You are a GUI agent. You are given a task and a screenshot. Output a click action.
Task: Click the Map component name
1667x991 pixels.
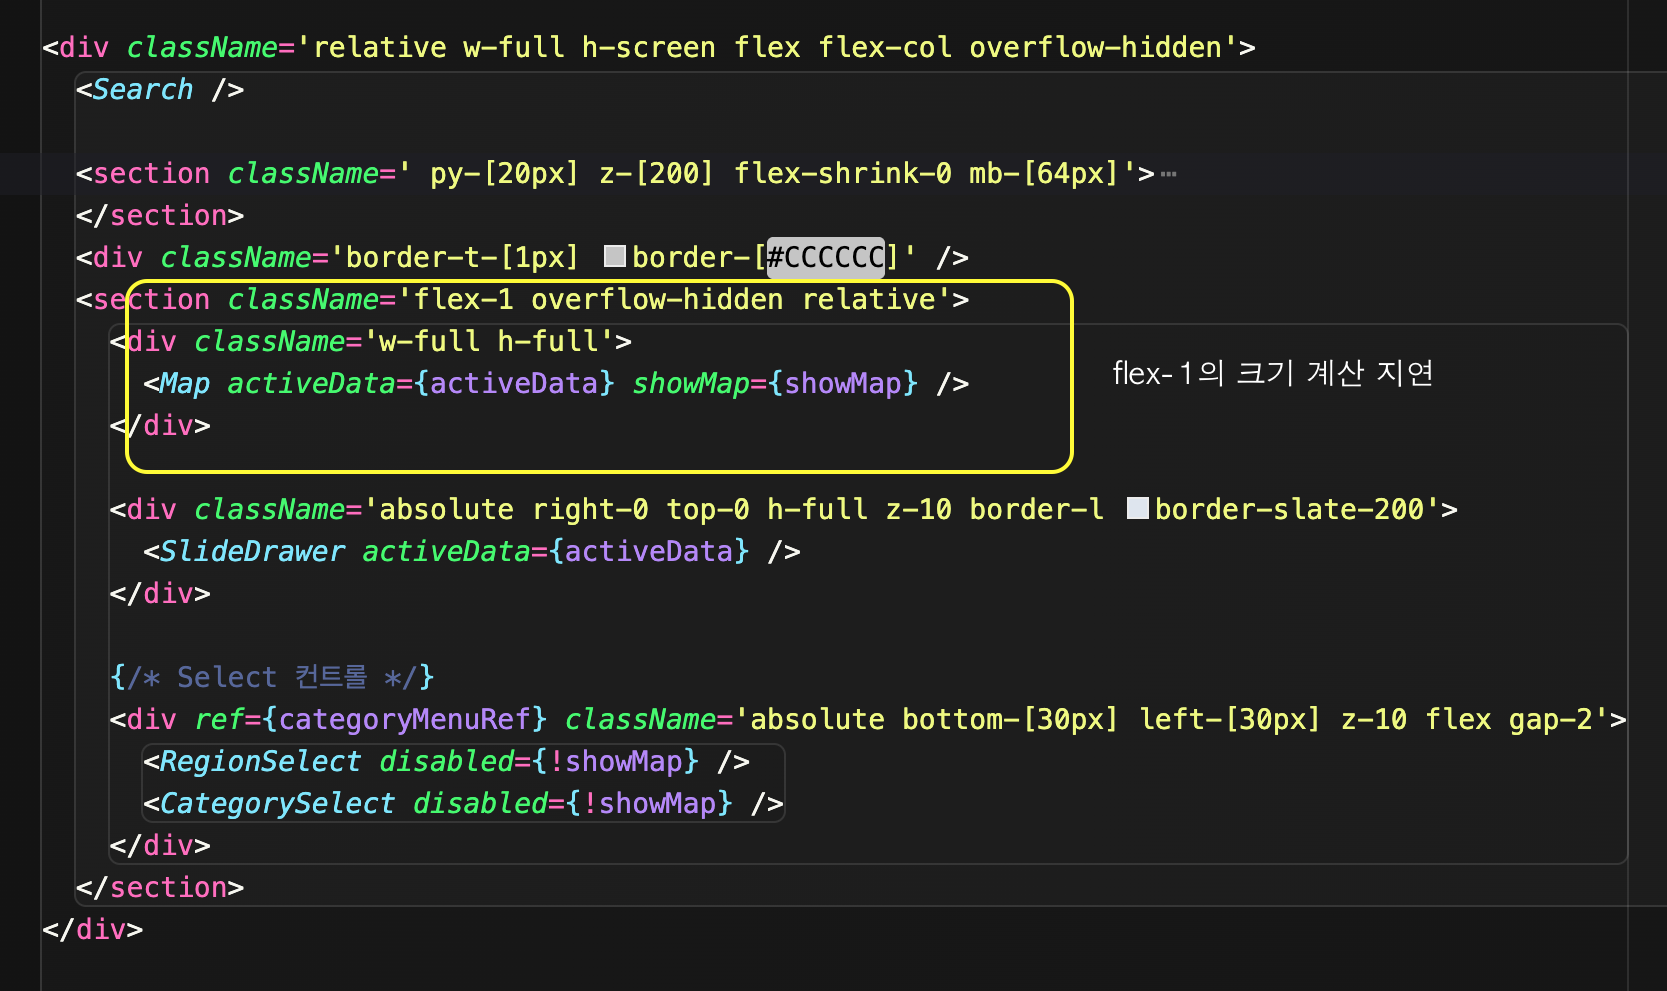[x=184, y=384]
